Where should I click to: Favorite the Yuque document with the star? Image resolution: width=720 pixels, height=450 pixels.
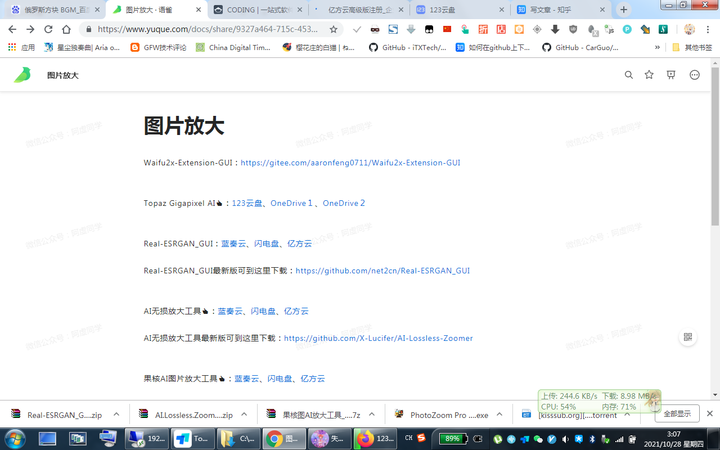[649, 75]
